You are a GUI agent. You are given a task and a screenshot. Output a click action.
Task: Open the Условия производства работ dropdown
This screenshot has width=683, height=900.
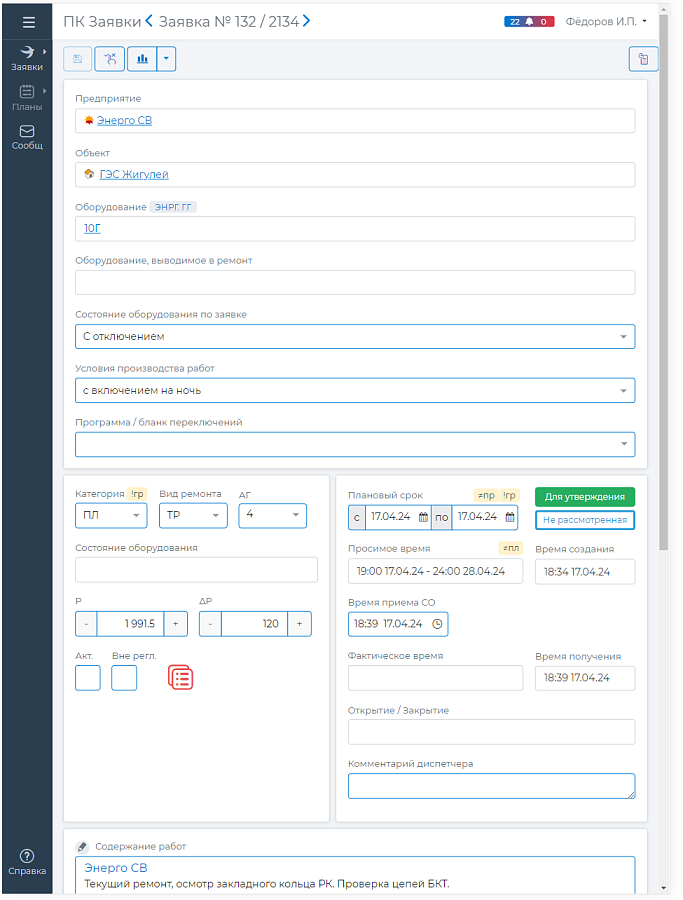tap(355, 390)
